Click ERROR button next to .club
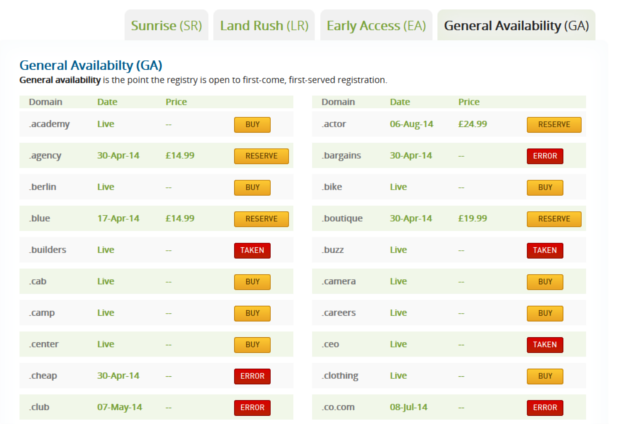Viewport: 620px width, 424px height. [x=252, y=407]
